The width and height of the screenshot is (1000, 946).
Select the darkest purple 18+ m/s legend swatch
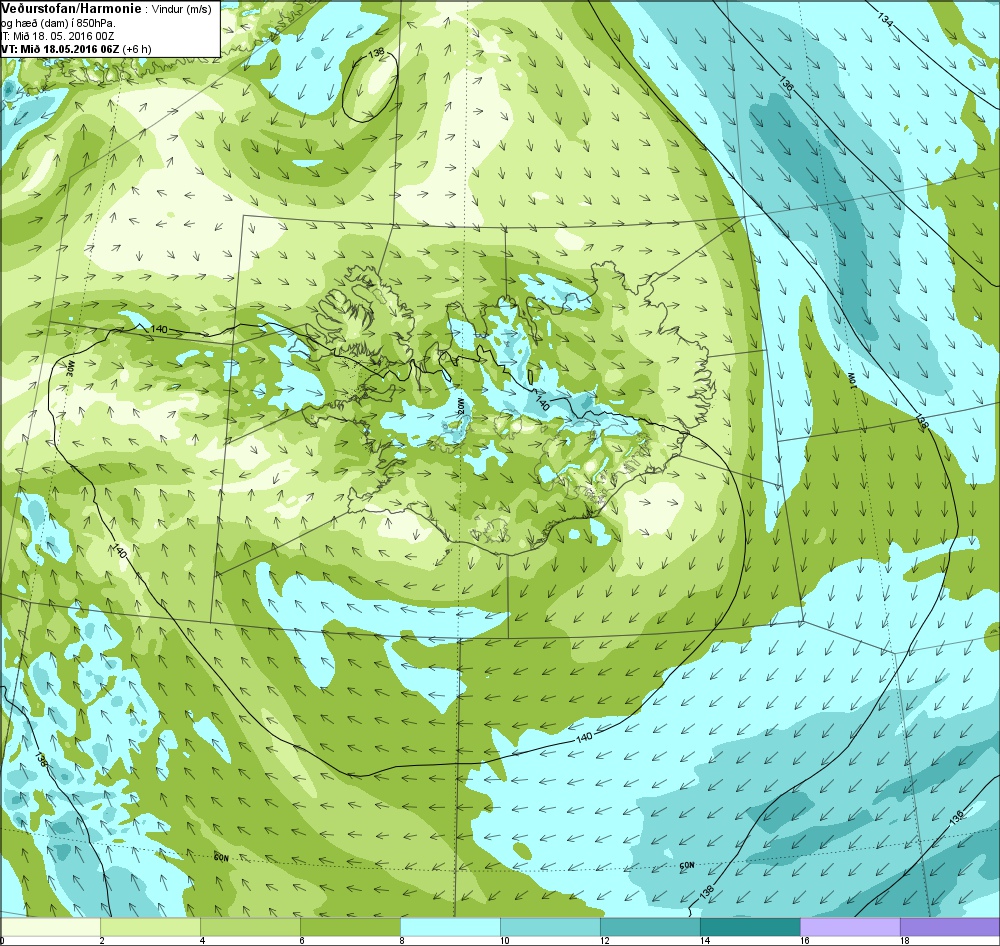coord(950,926)
